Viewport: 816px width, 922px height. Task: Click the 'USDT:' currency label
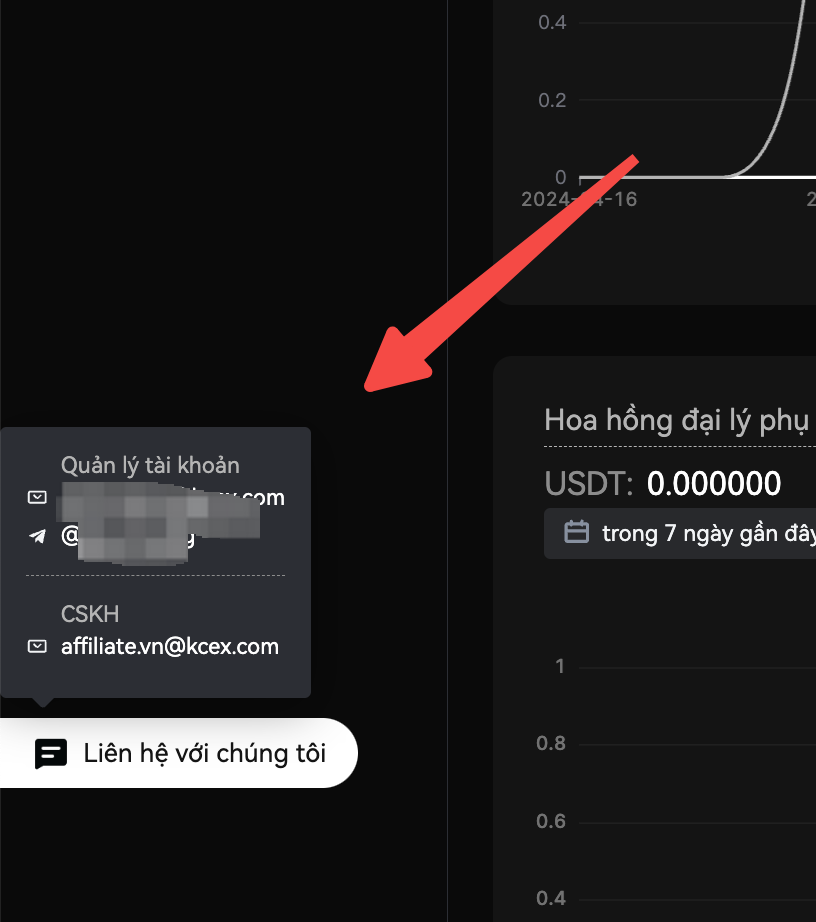(588, 484)
